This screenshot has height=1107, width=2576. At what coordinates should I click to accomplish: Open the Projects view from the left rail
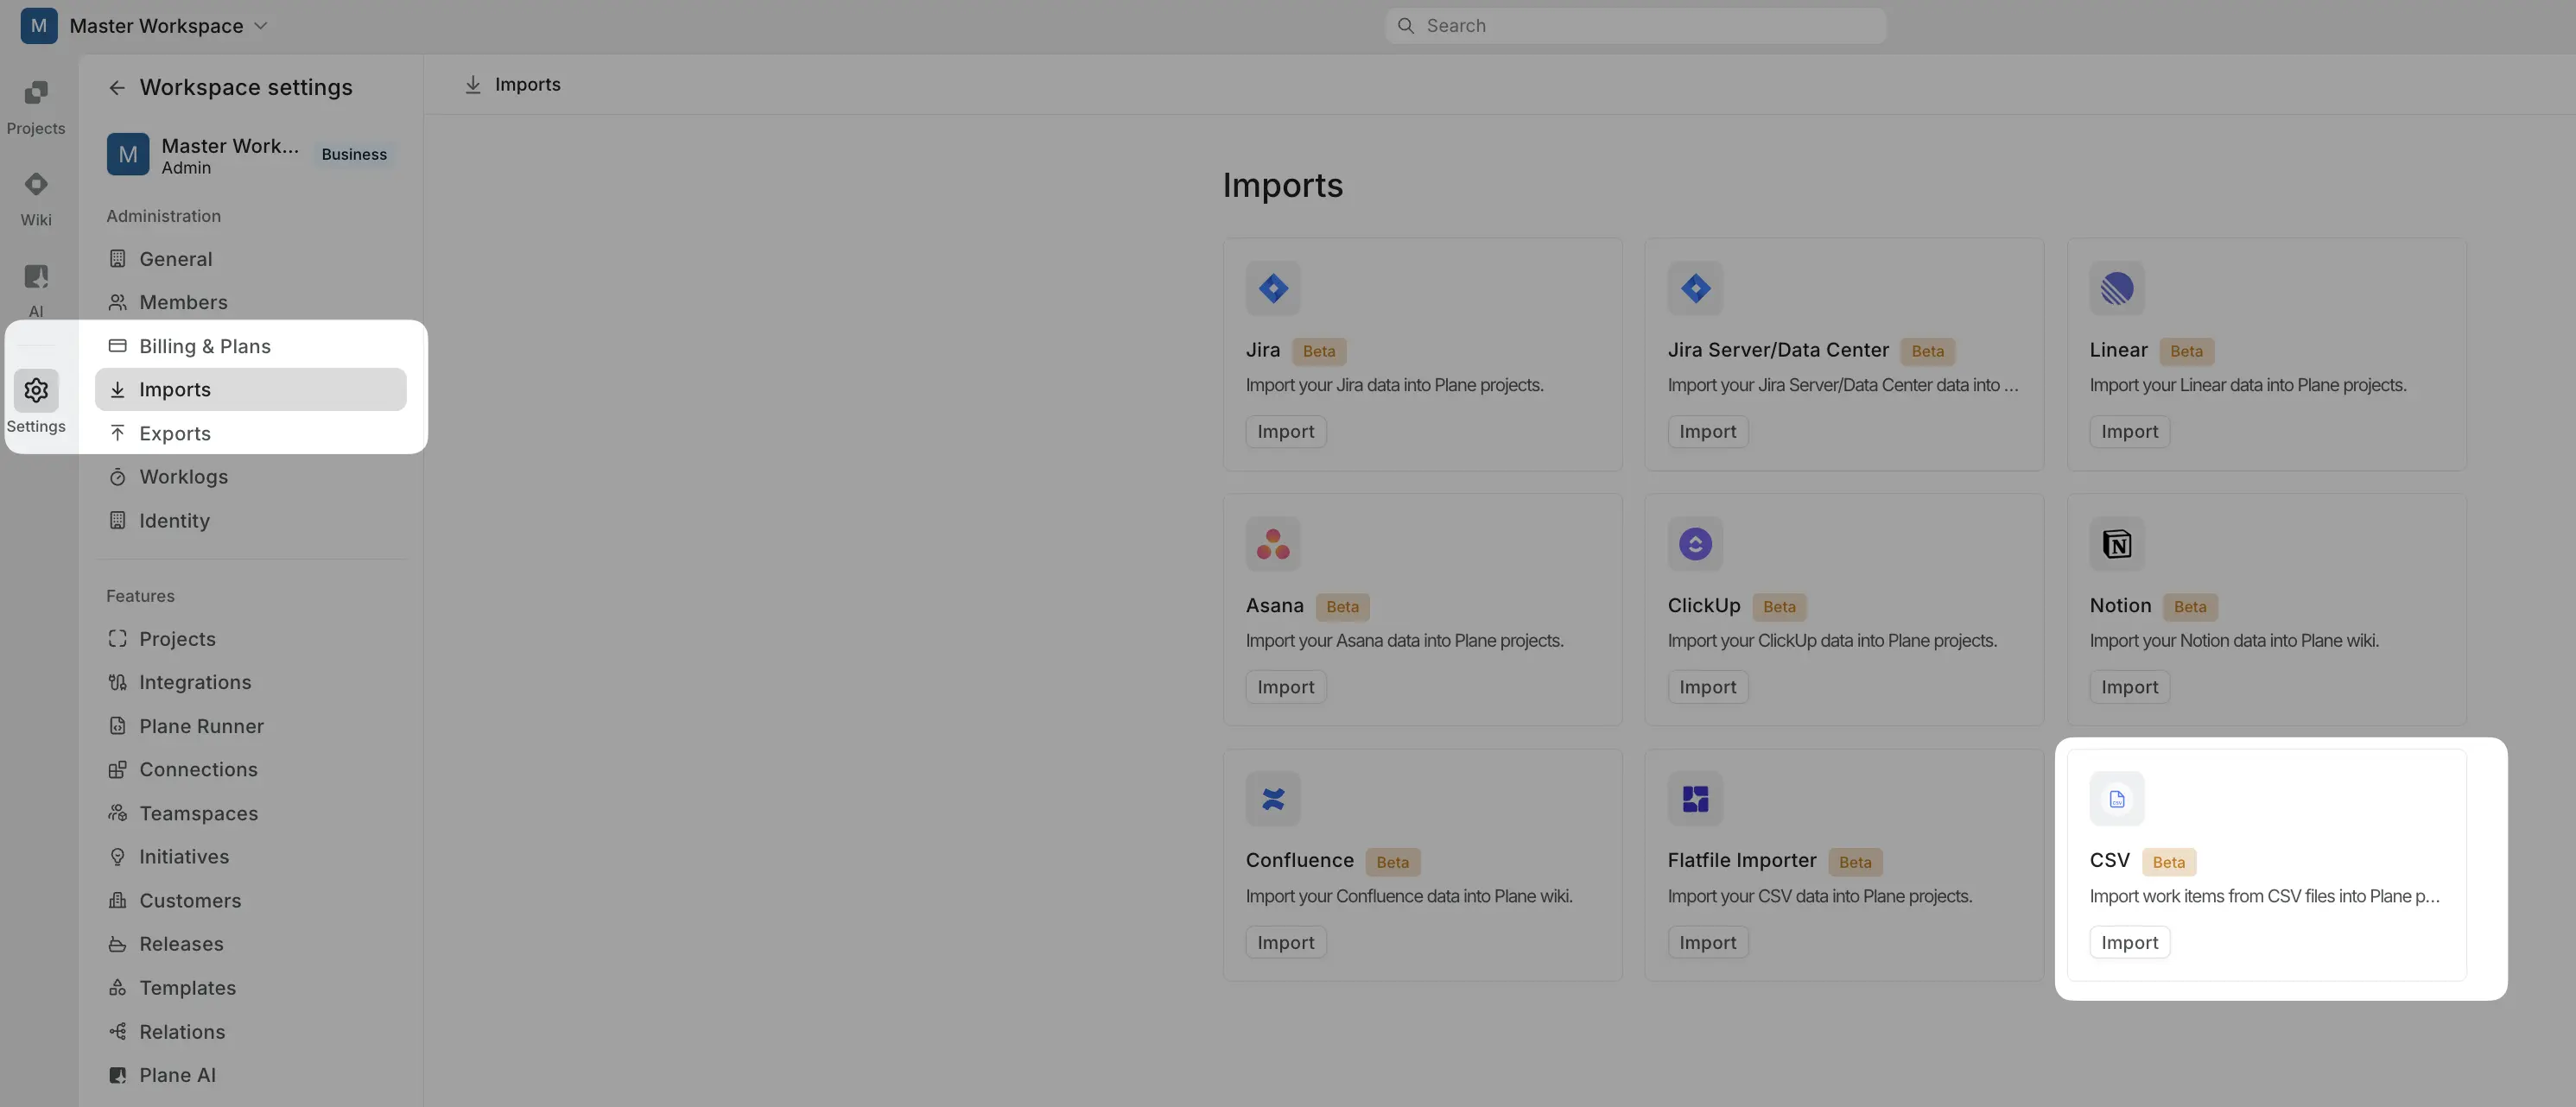pos(36,103)
